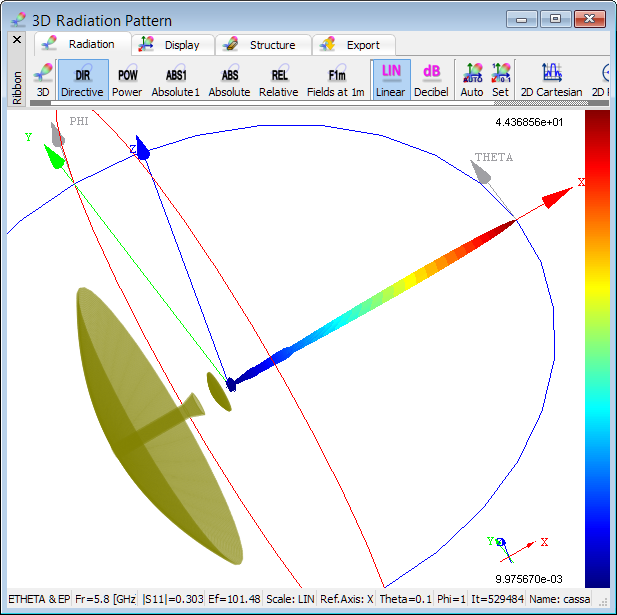Select the Power (POW) pattern icon
617x615 pixels.
click(127, 80)
